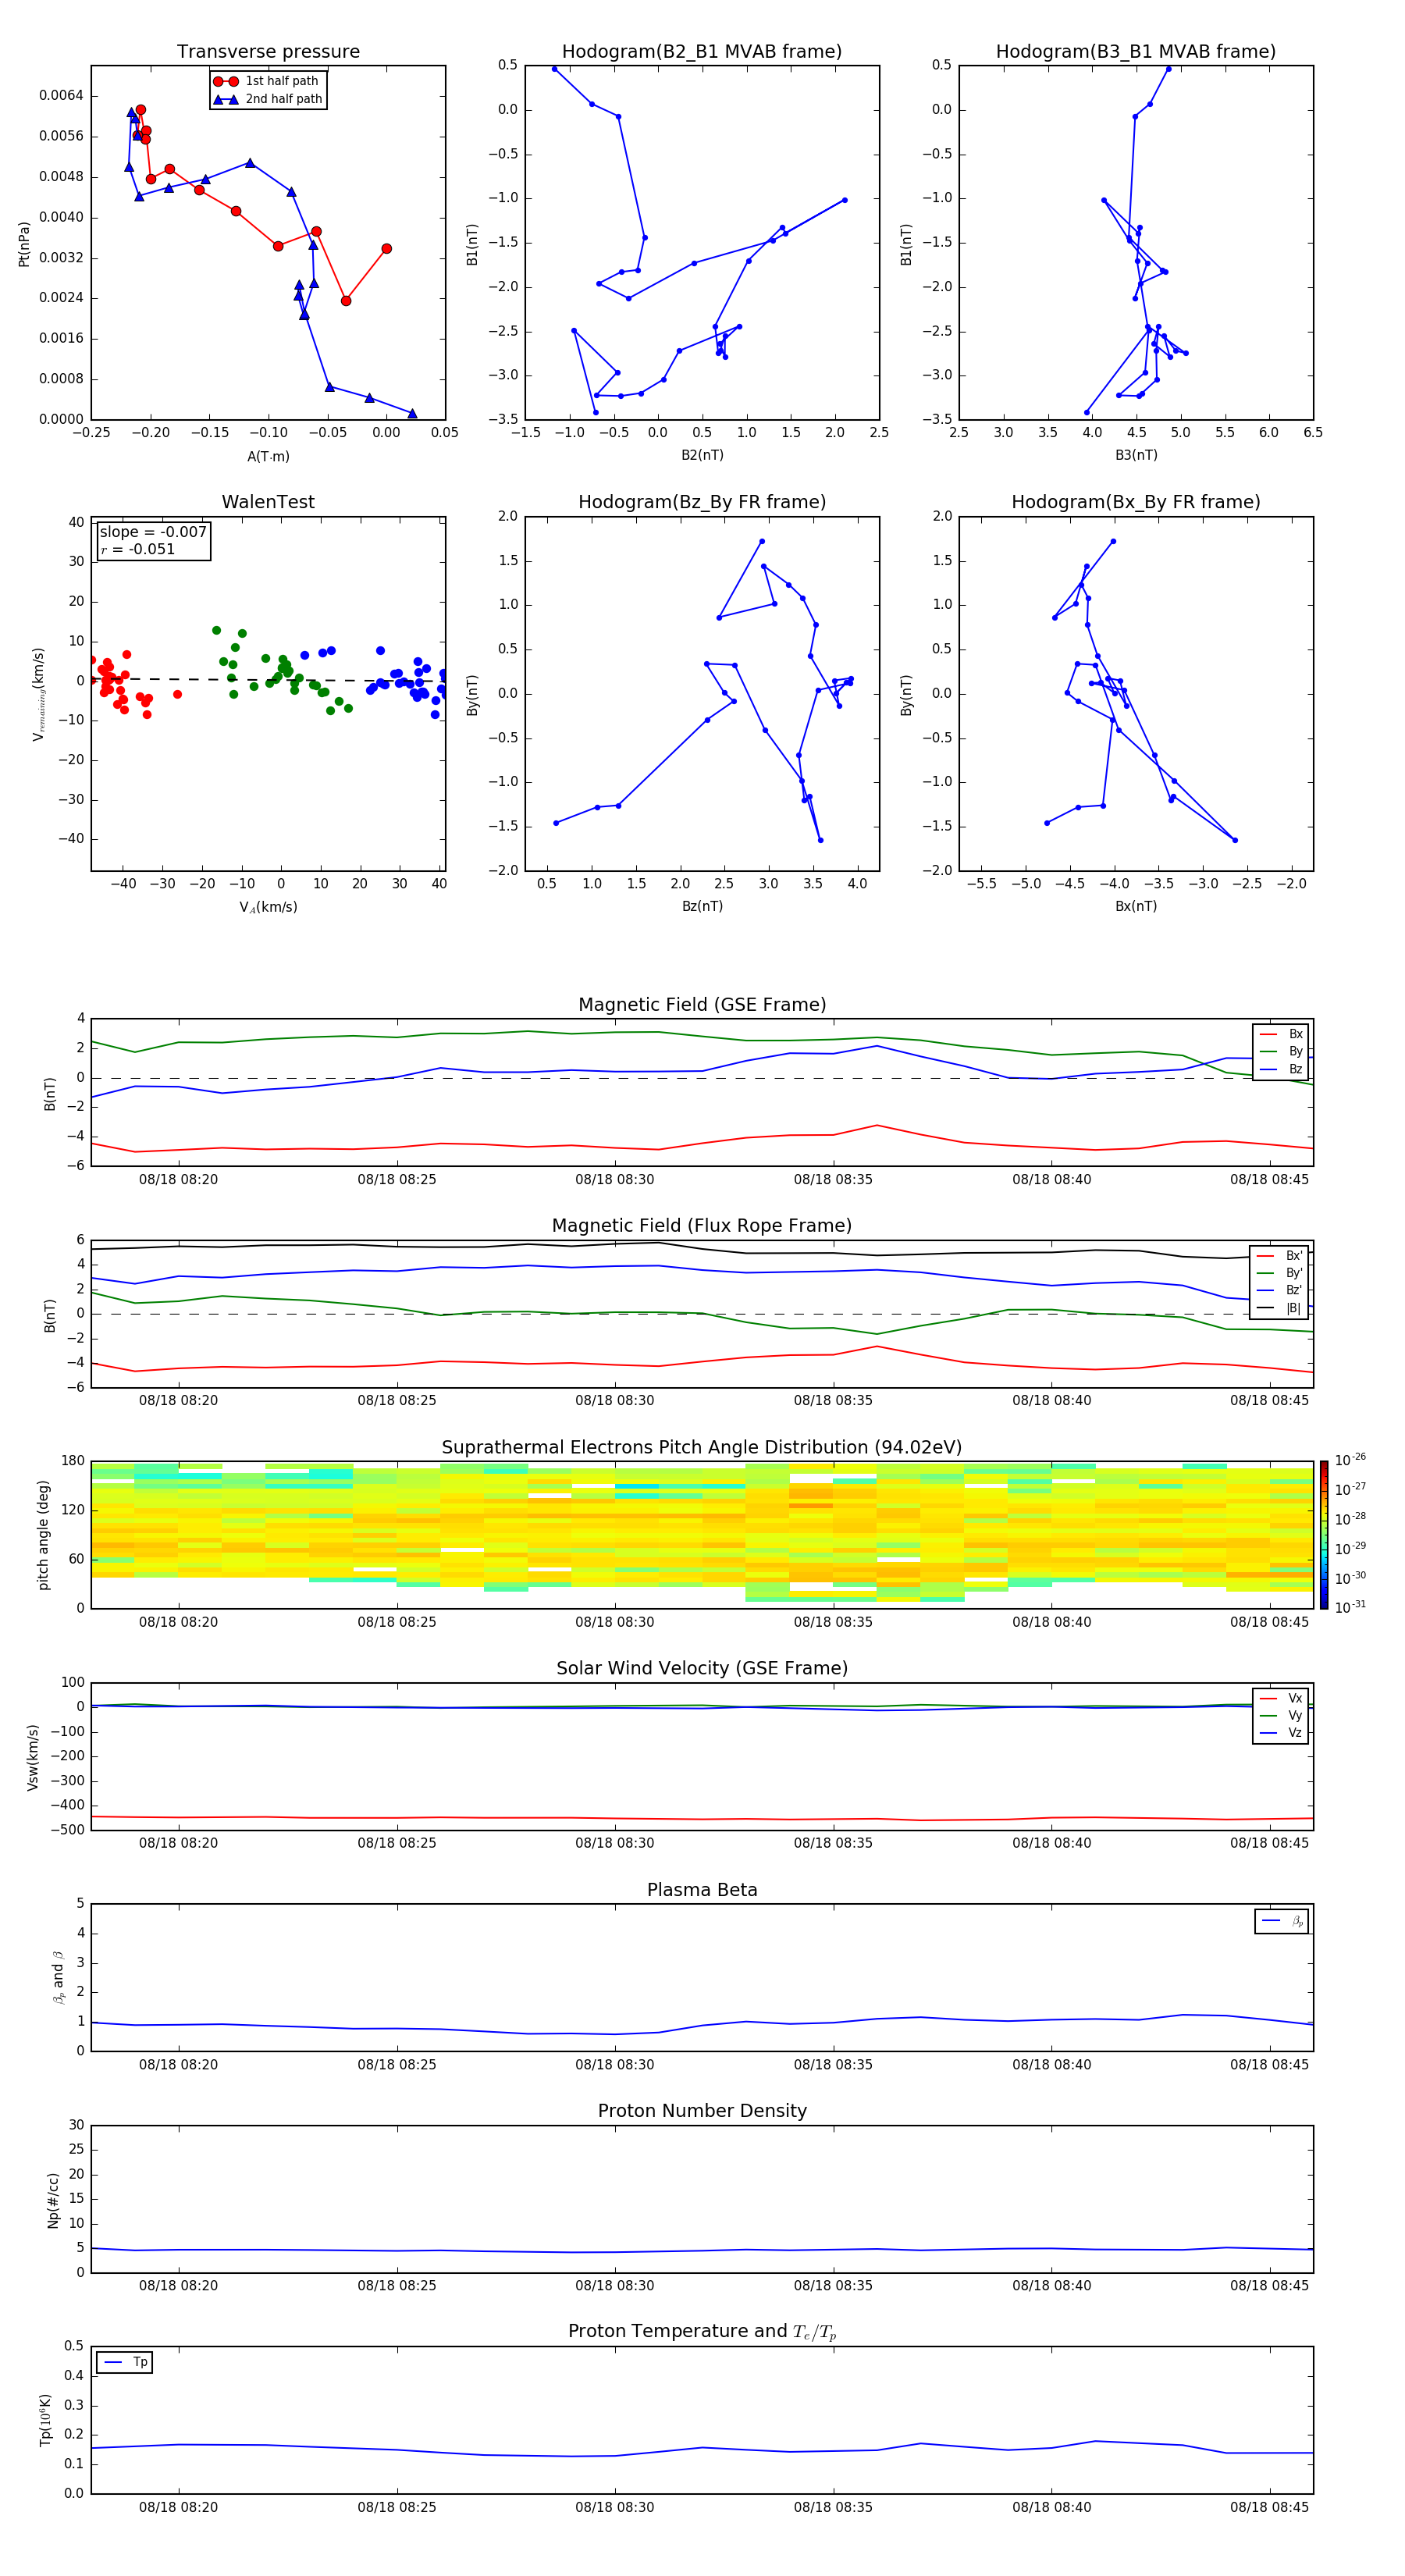Viewport: 1405px width, 2576px height.
Task: Click 'Magnetic Field (GSE Frame)' title
Action: [702, 1005]
